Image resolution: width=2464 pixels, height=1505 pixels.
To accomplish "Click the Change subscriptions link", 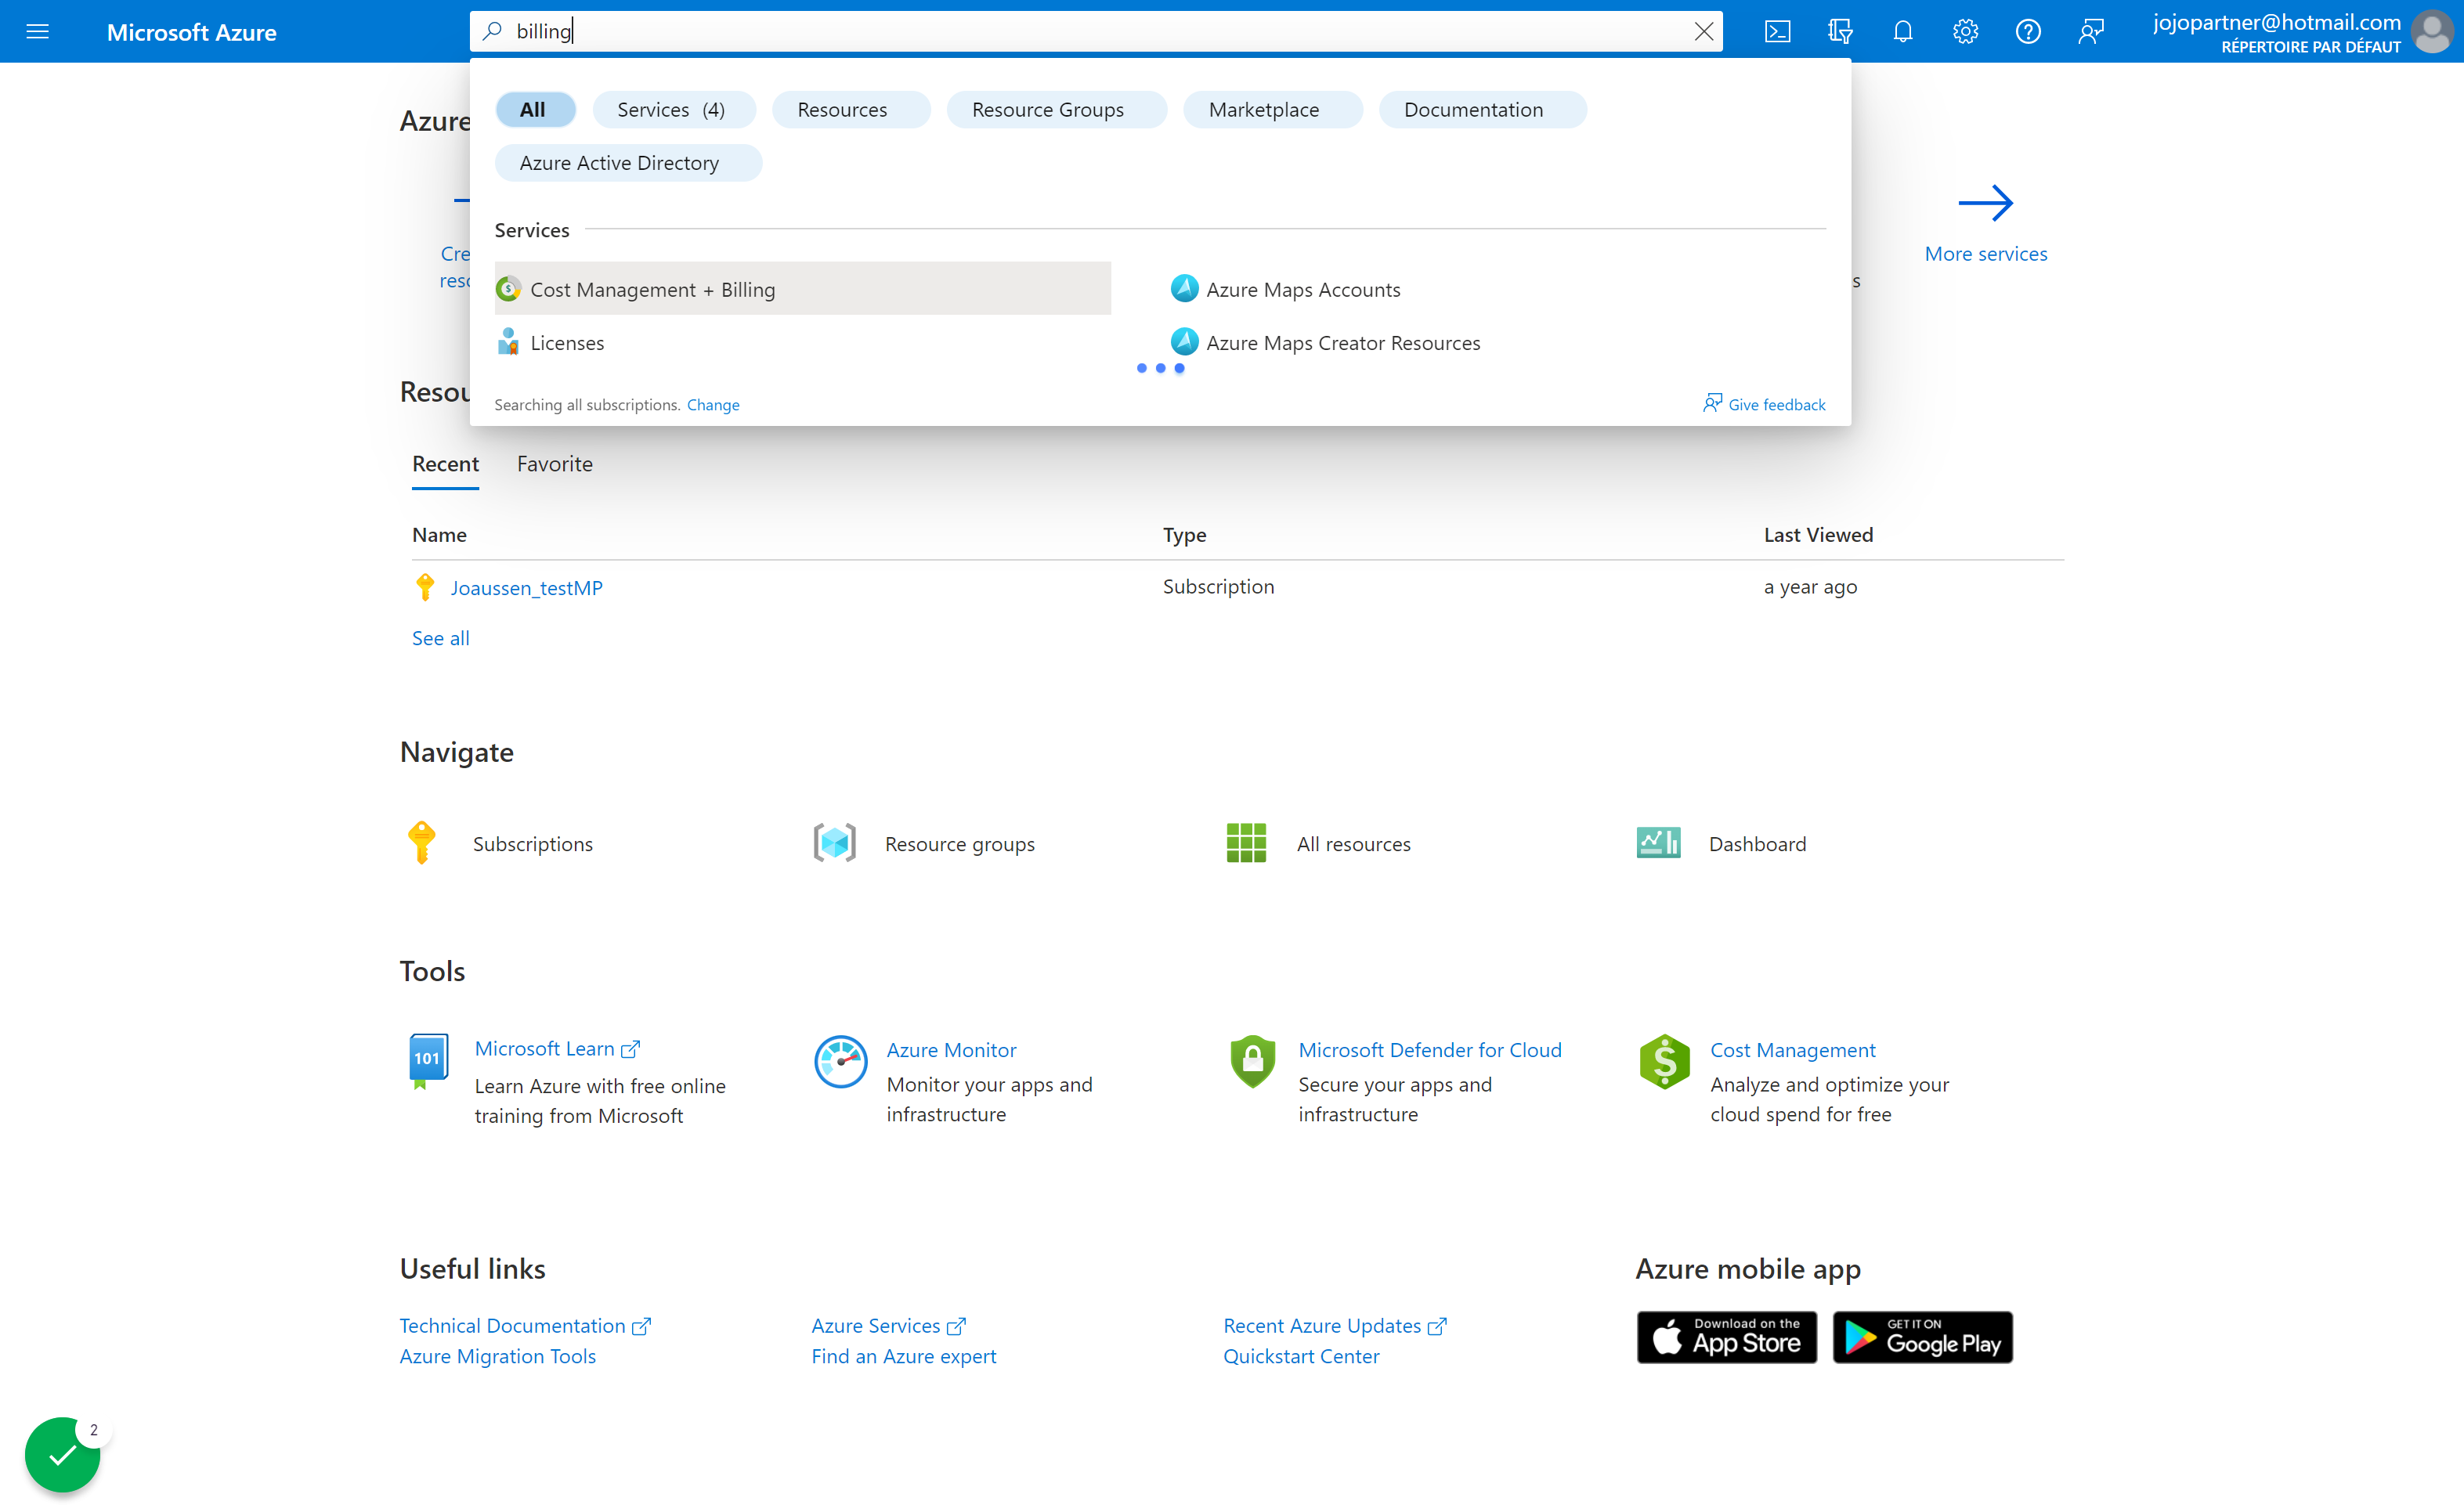I will (x=712, y=405).
